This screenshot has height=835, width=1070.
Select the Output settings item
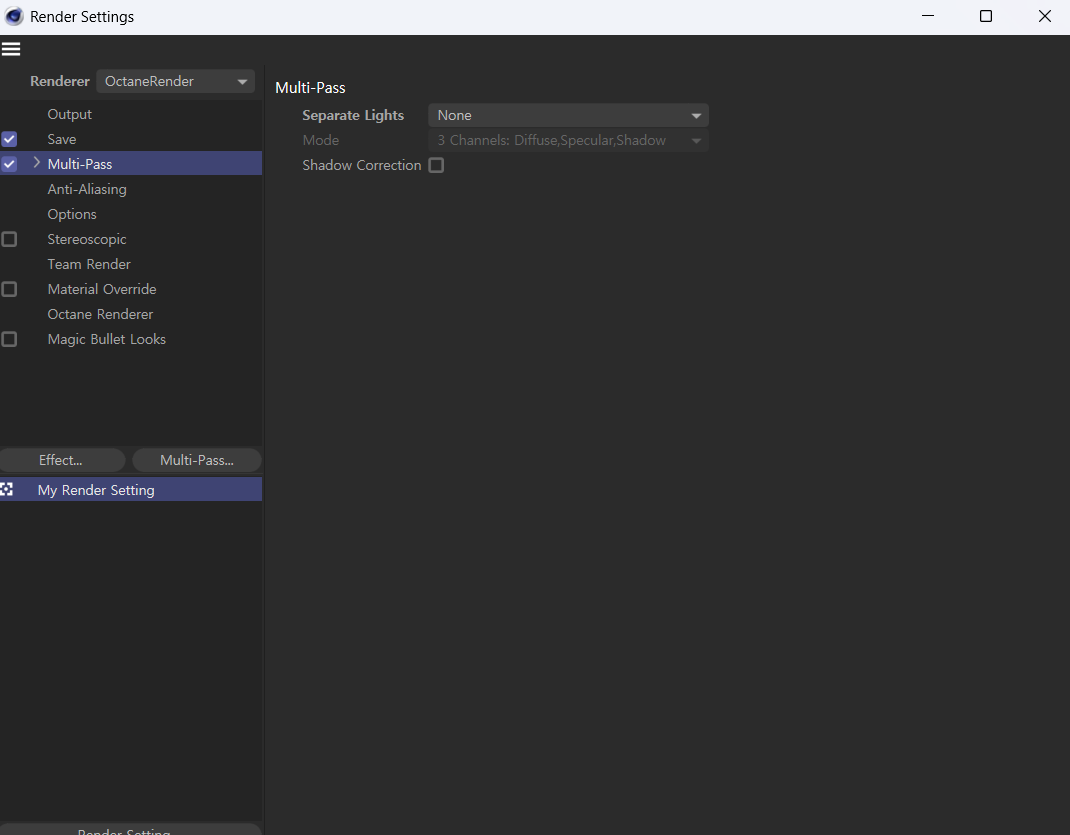[x=70, y=114]
